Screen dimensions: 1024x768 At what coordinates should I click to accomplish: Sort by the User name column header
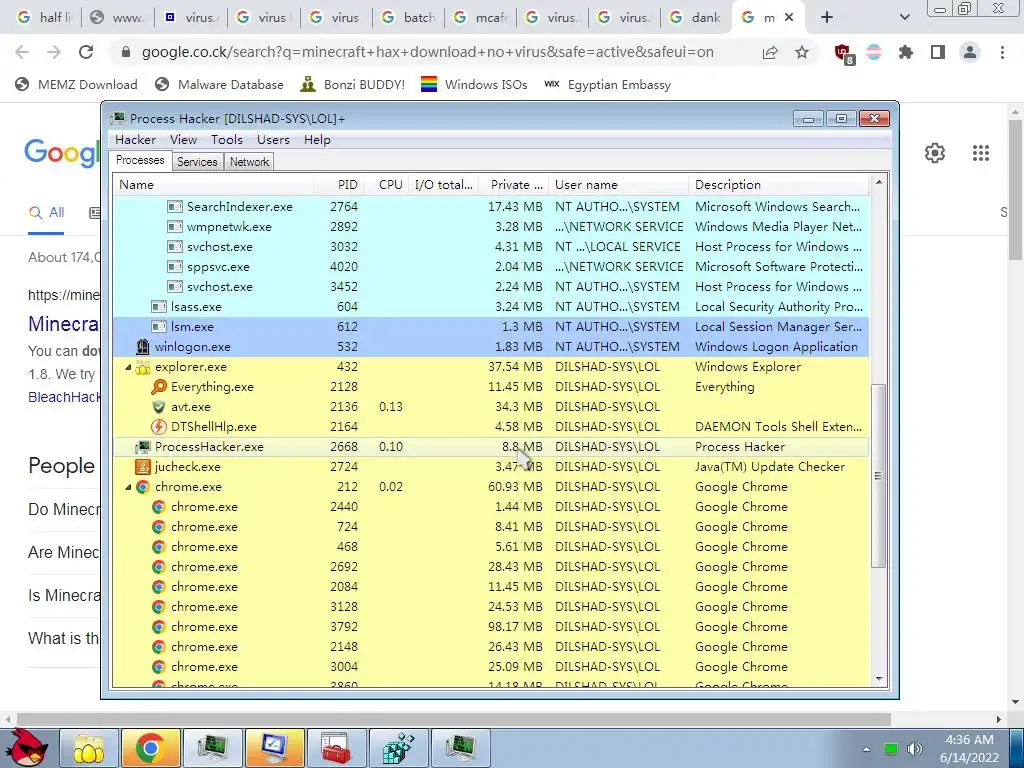click(x=618, y=185)
